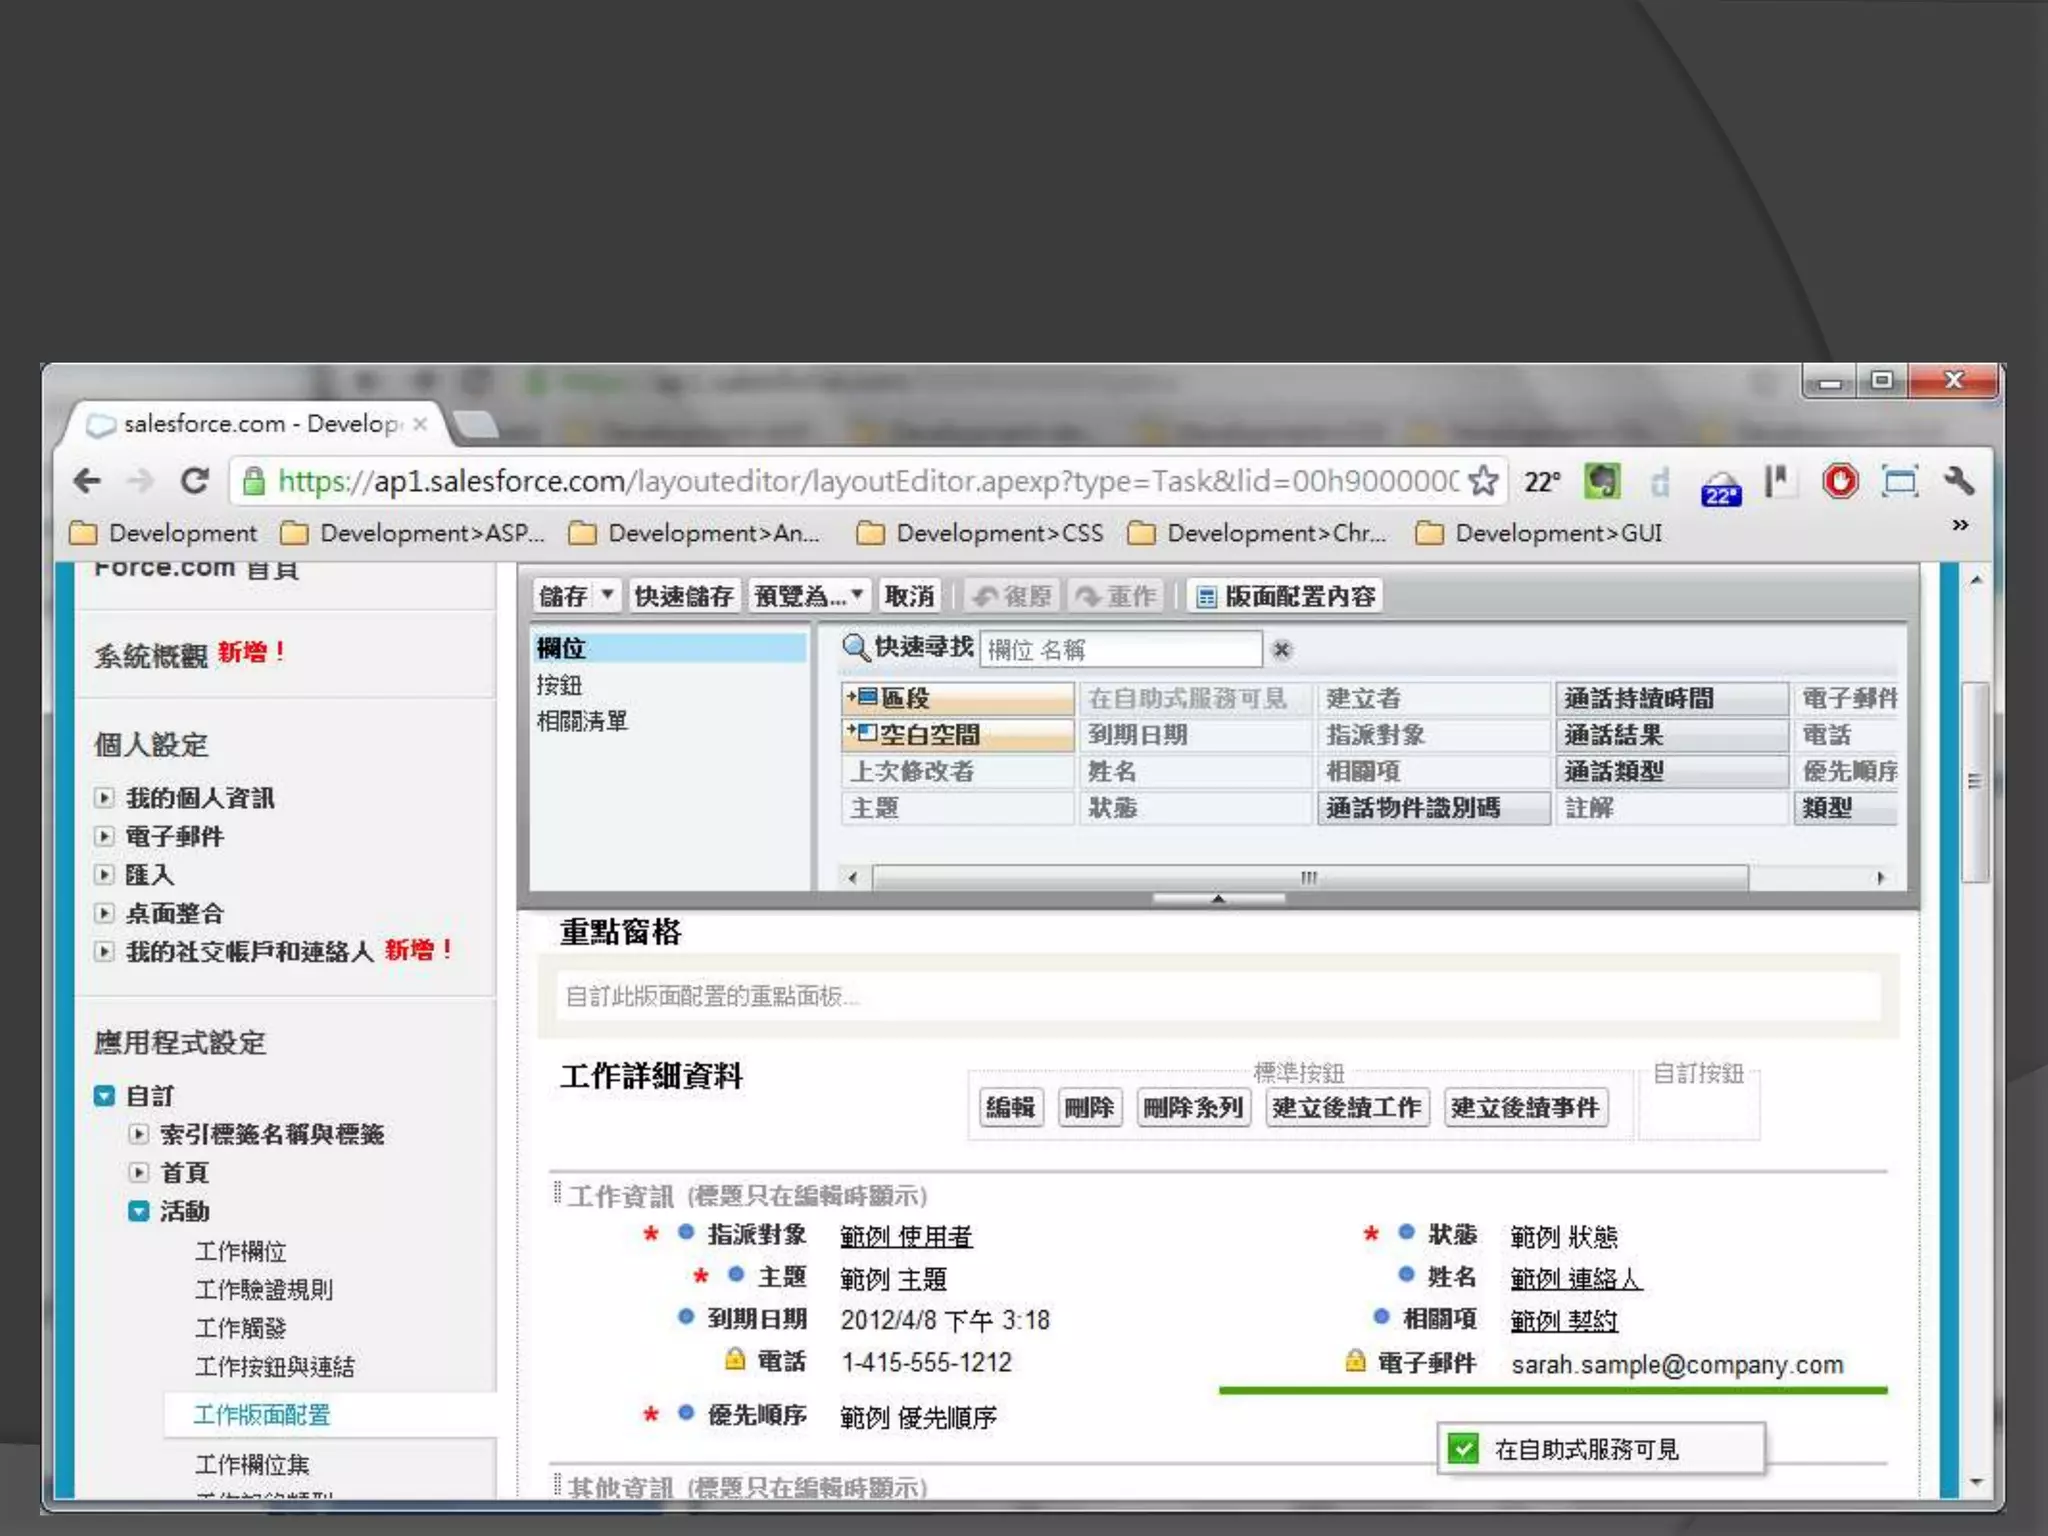Select 按鈕 in the palette category list
This screenshot has width=2048, height=1536.
[559, 685]
